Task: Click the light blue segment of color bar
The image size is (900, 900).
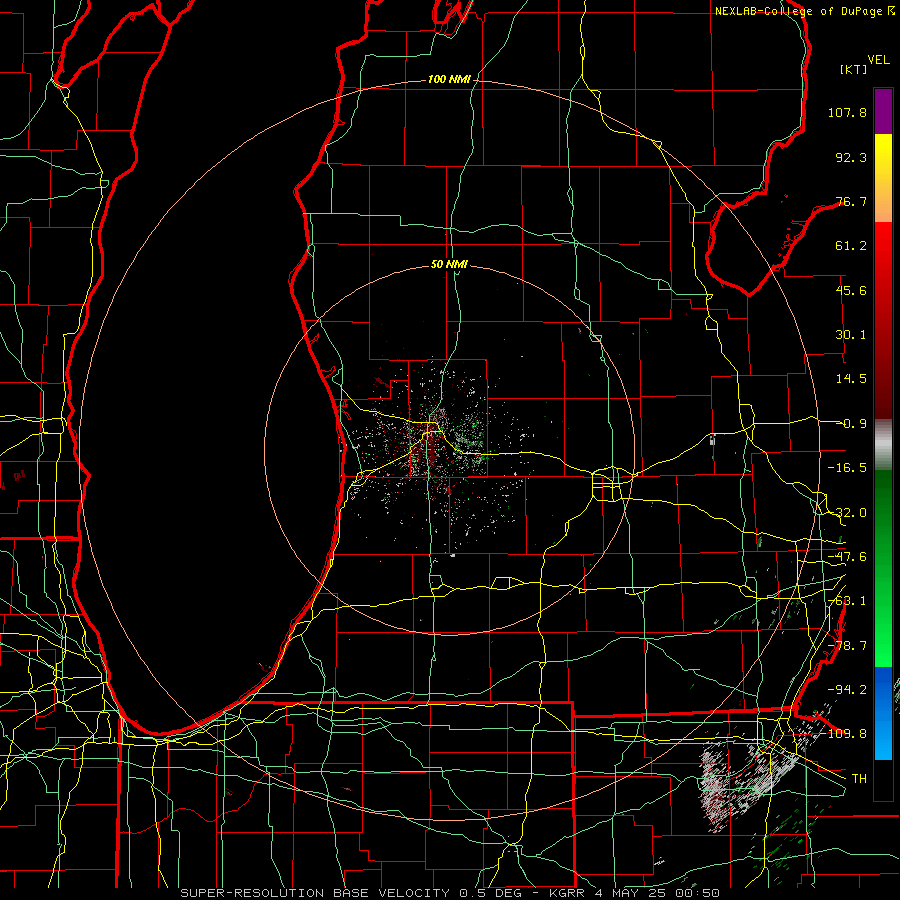Action: click(x=883, y=713)
